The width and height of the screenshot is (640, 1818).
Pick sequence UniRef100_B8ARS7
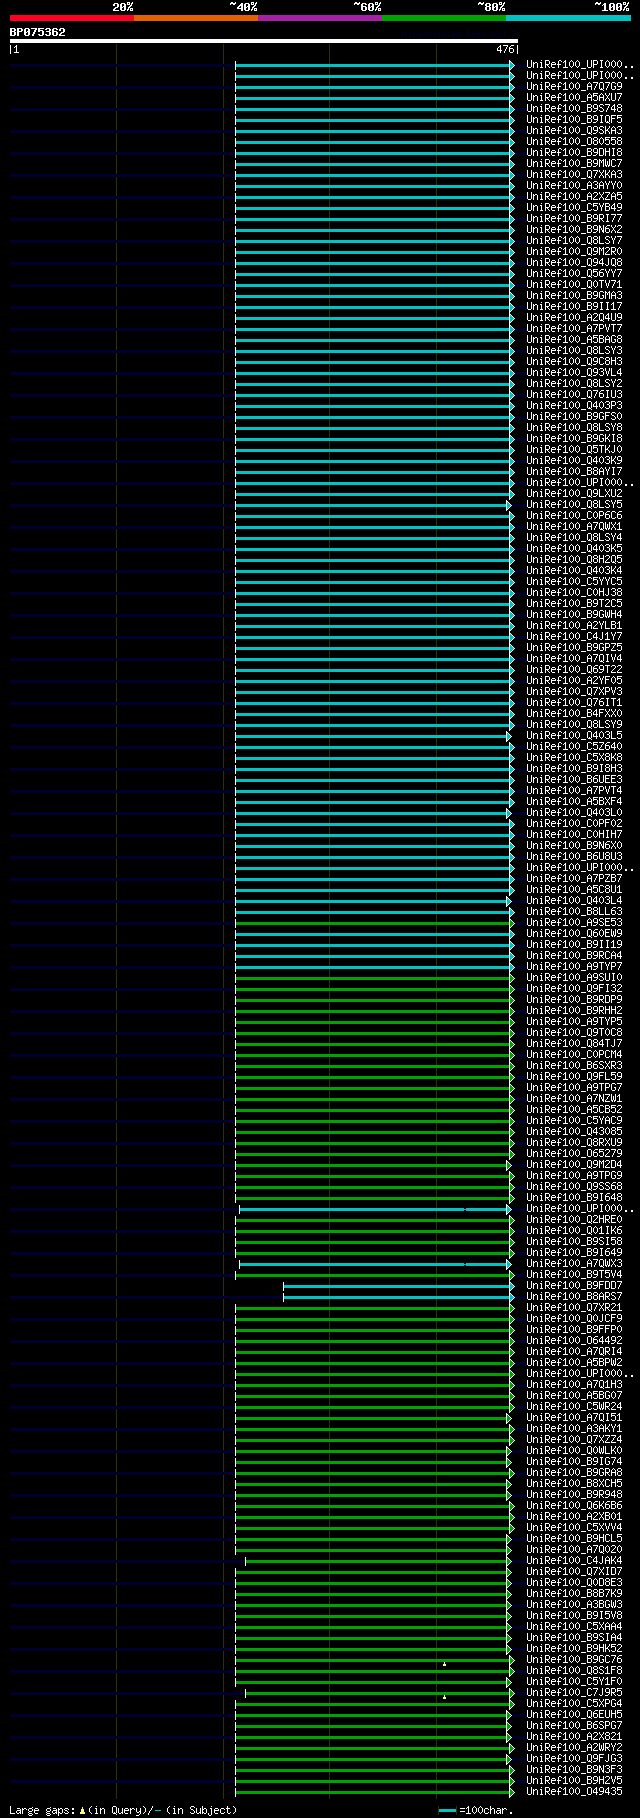pos(574,1297)
